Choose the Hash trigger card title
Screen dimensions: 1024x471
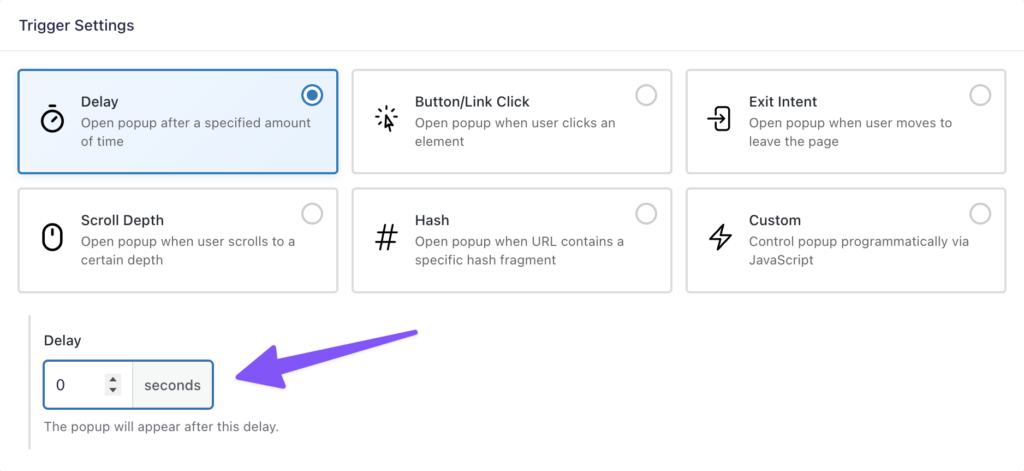(432, 220)
